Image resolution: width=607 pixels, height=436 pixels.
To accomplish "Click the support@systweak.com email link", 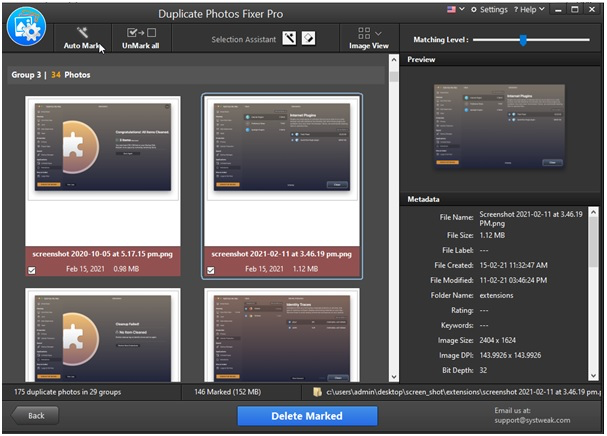I will 532,420.
